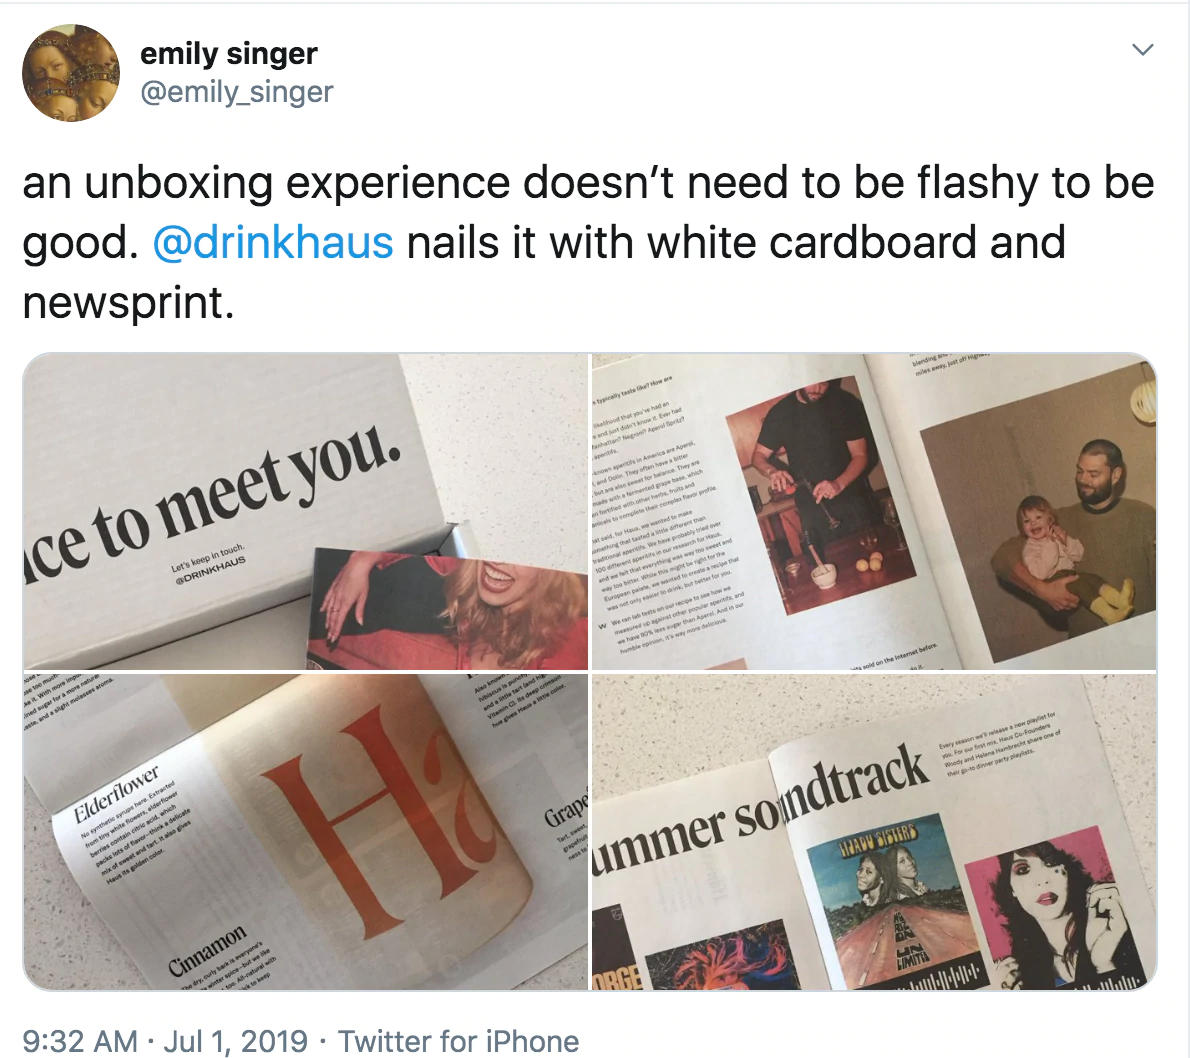1190x1058 pixels.
Task: View the man with baby newspaper photo
Action: pos(874,512)
